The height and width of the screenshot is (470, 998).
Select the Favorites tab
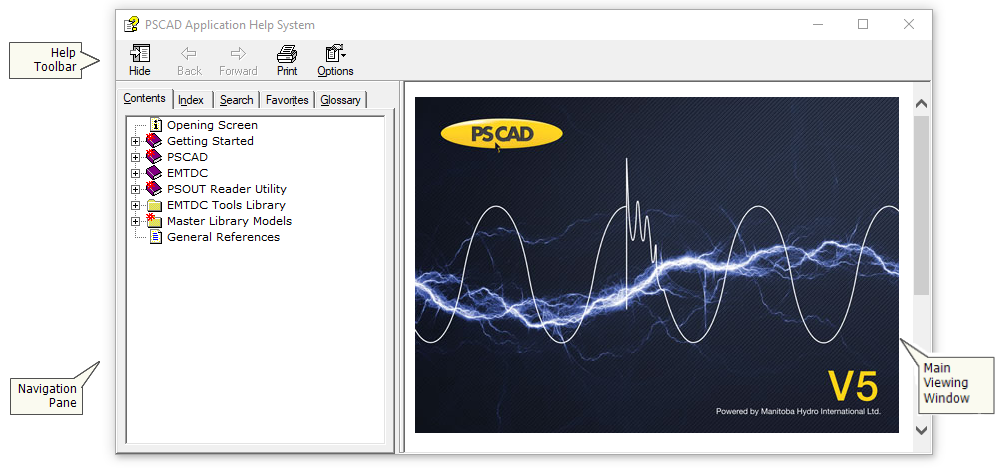tap(287, 100)
